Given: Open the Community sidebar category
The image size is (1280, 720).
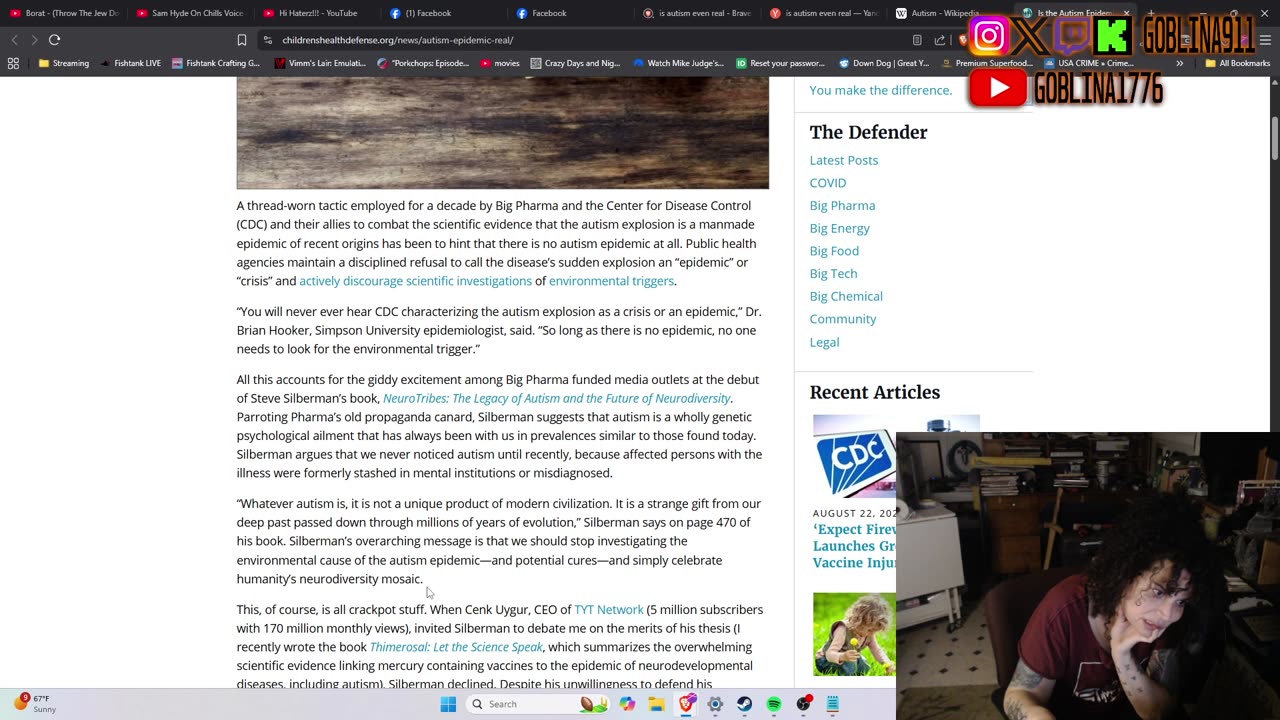Looking at the screenshot, I should tap(842, 319).
